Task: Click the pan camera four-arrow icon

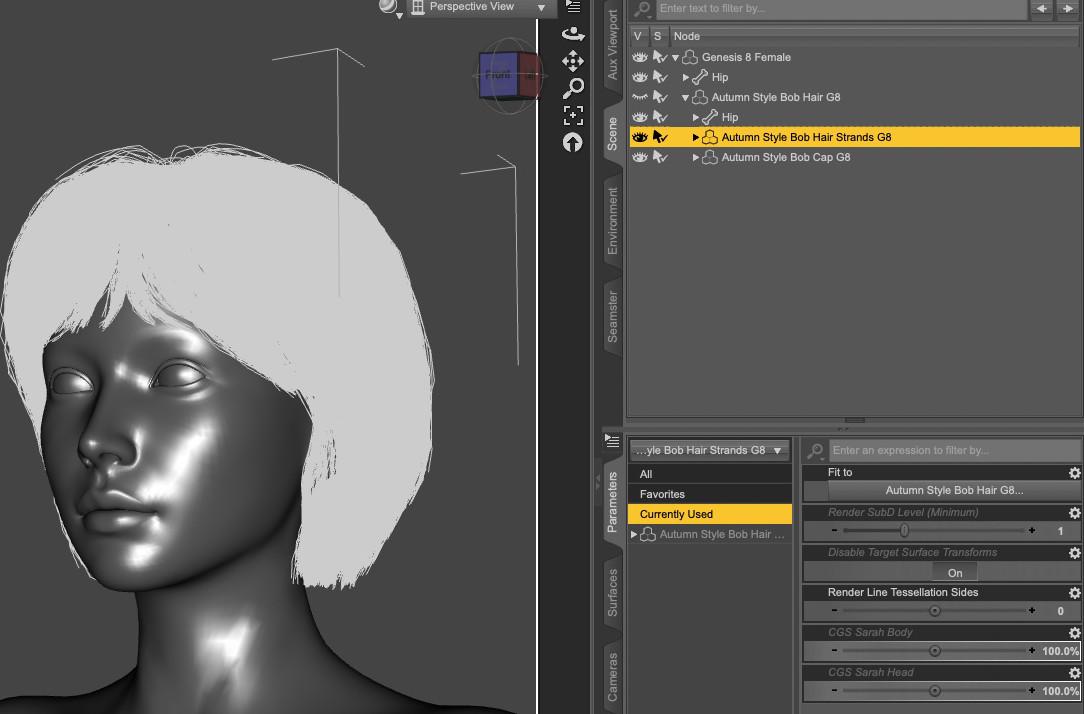Action: [573, 61]
